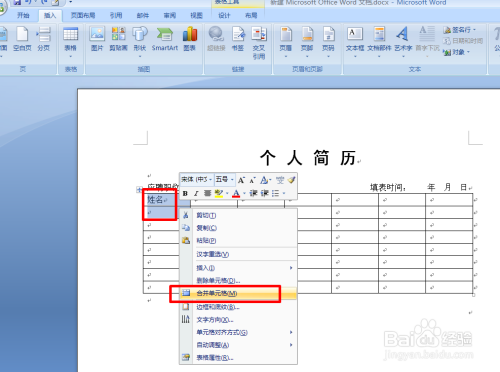500x372 pixels.
Task: Click Center align in the mini toolbar
Action: tap(207, 193)
